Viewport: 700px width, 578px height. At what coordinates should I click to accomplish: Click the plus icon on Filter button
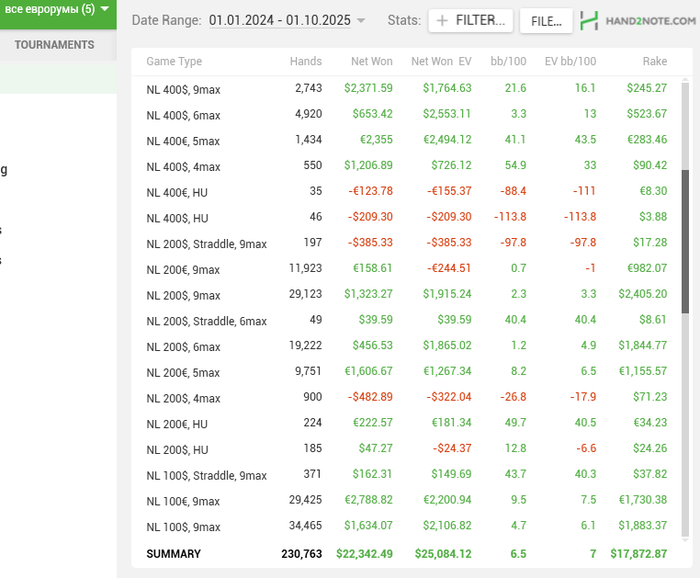tap(443, 21)
